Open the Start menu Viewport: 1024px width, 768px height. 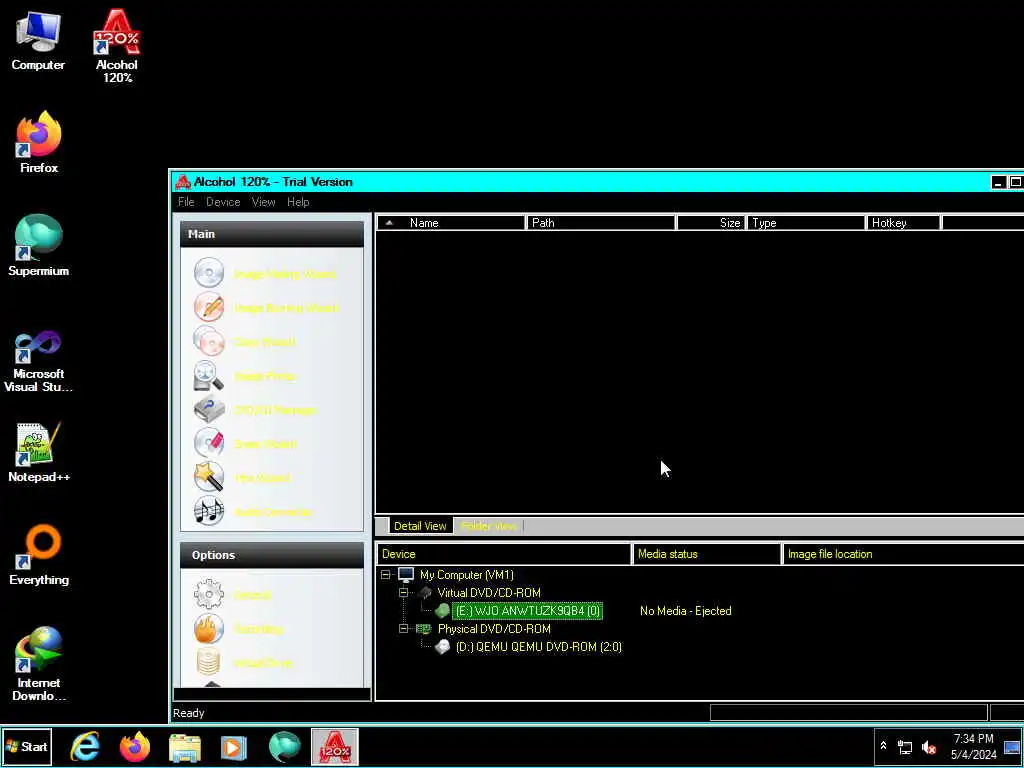coord(27,746)
